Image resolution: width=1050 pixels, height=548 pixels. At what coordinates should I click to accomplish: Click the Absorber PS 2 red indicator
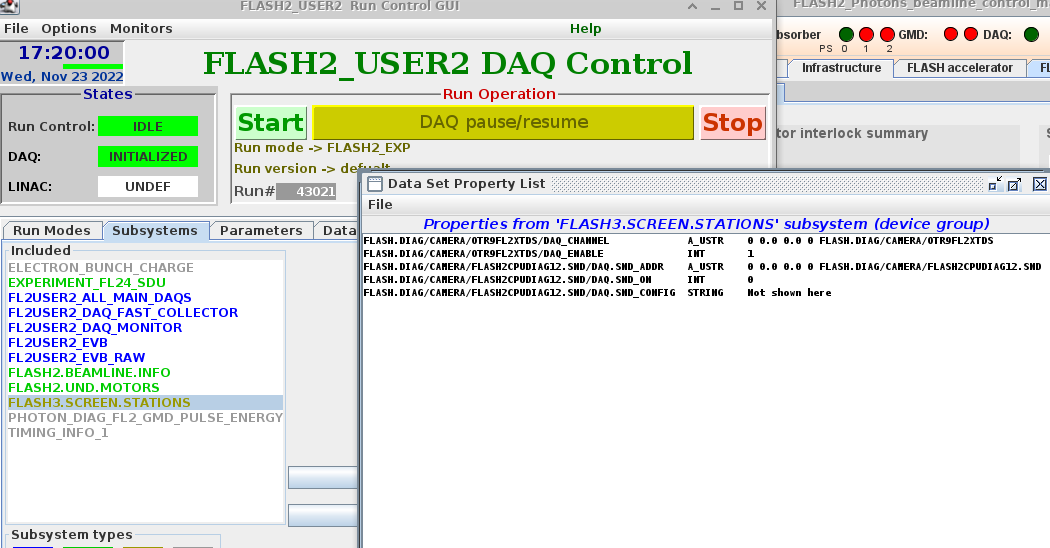[x=887, y=35]
